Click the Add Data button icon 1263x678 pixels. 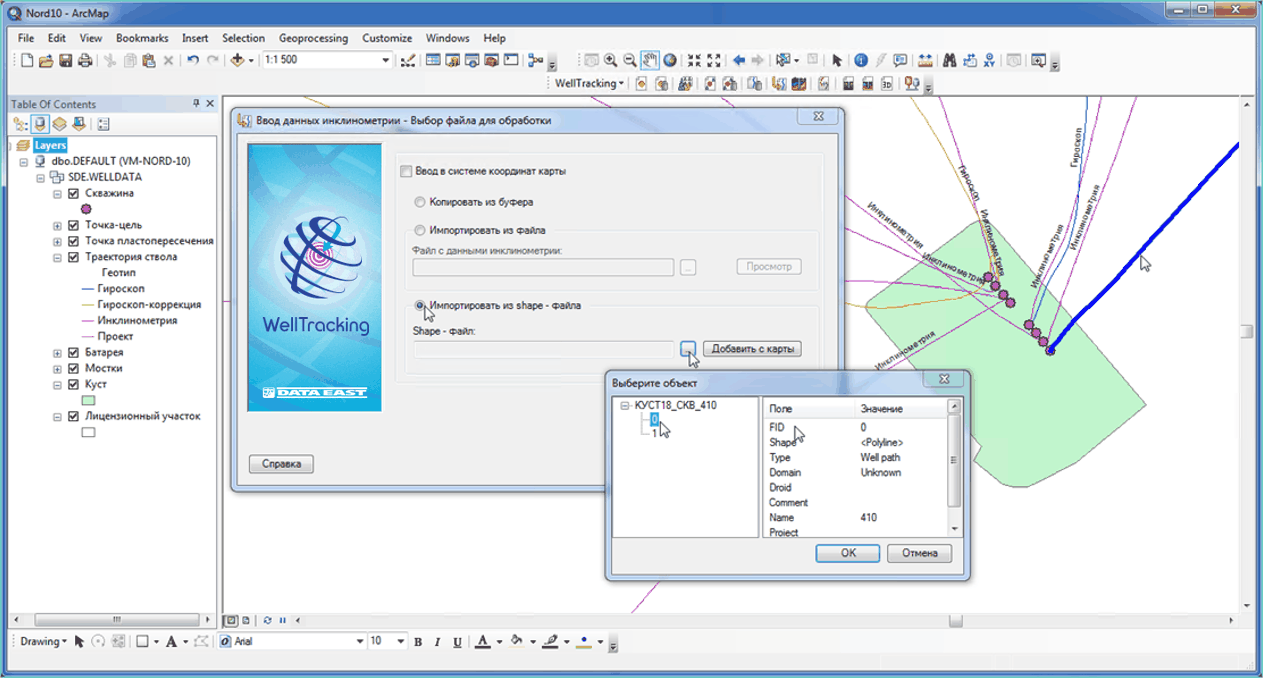click(239, 61)
